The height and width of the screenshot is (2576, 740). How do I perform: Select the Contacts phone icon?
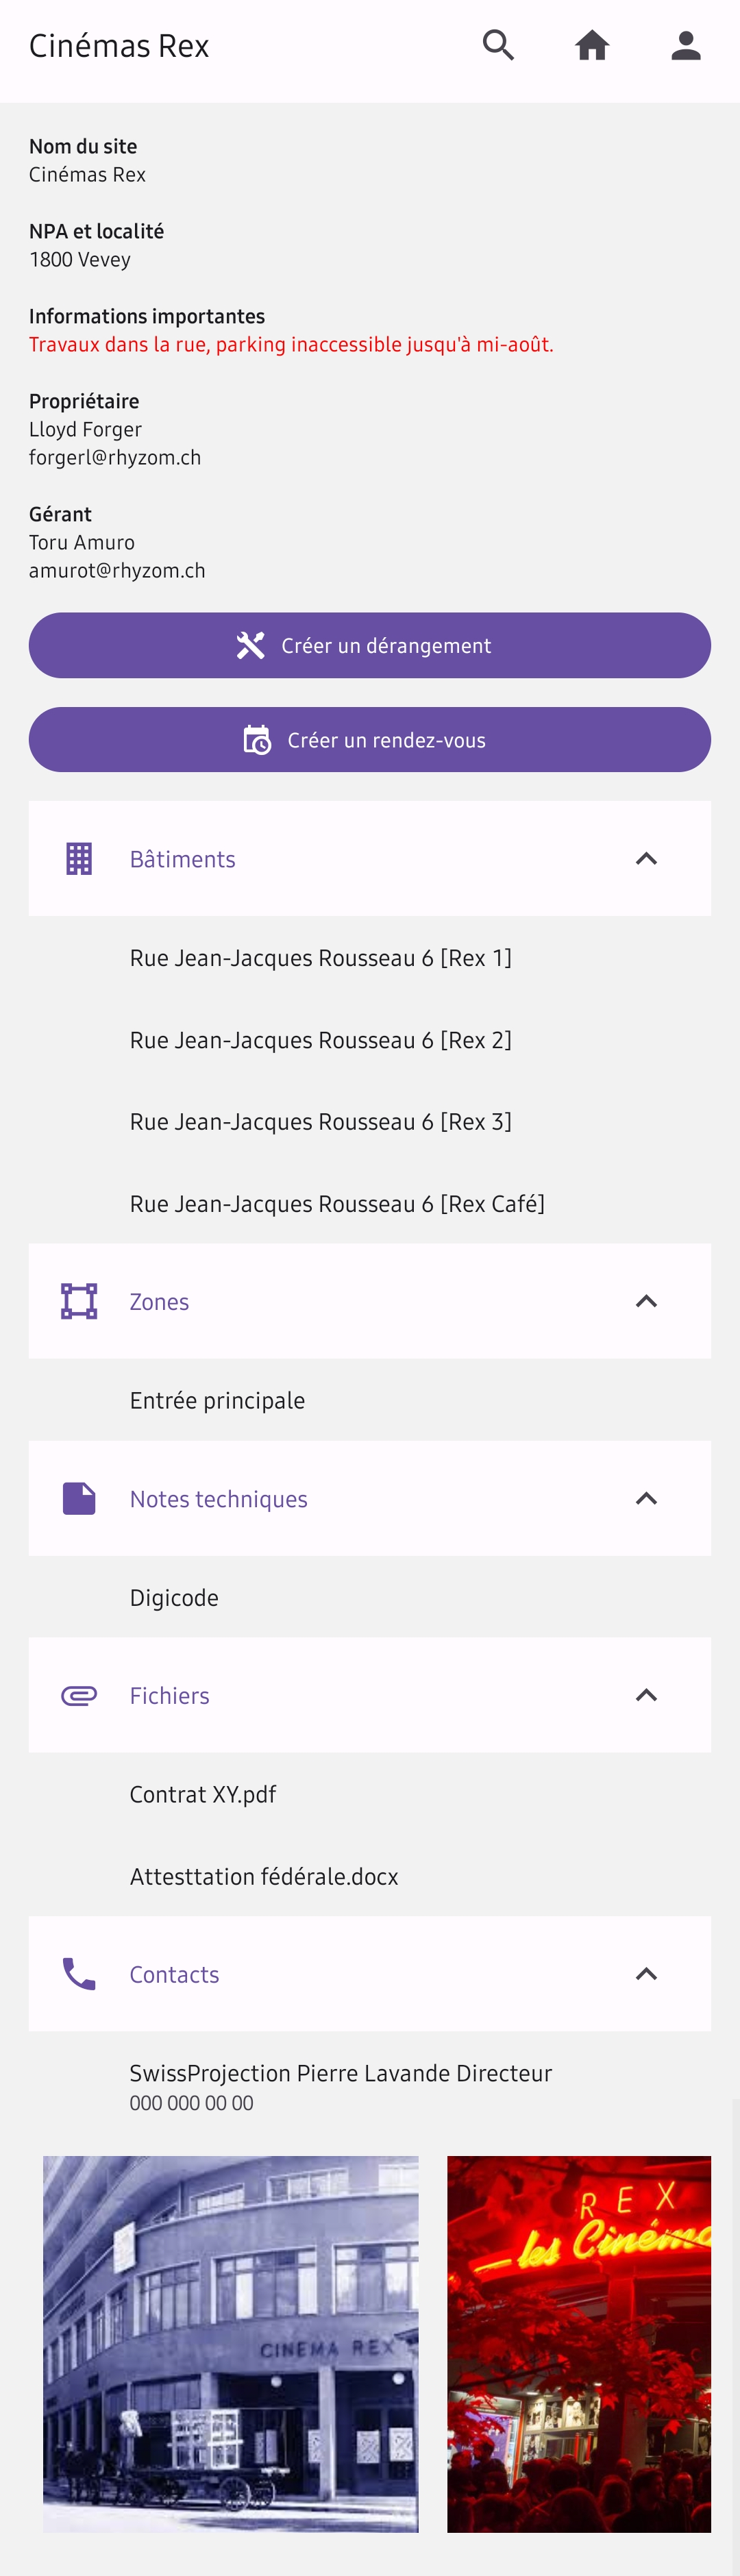(x=78, y=1973)
